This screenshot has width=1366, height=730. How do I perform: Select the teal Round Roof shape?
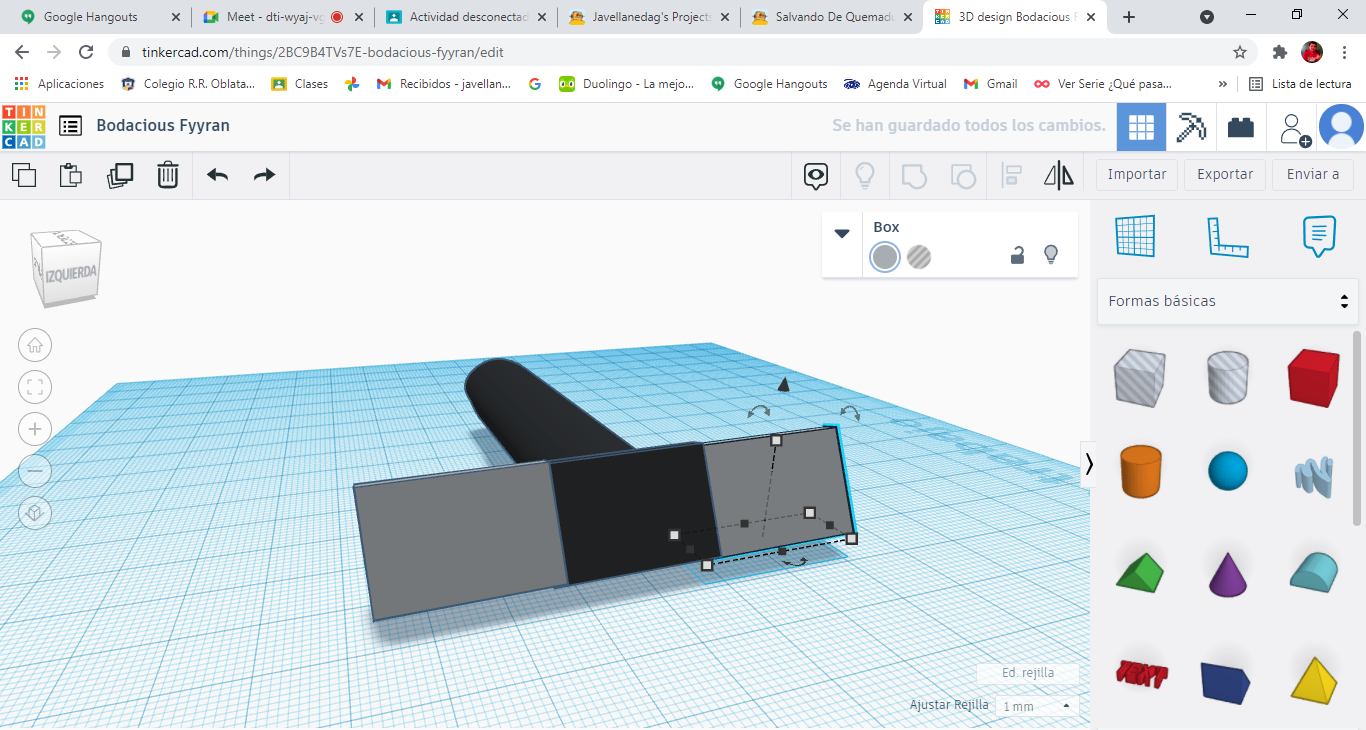[x=1313, y=572]
